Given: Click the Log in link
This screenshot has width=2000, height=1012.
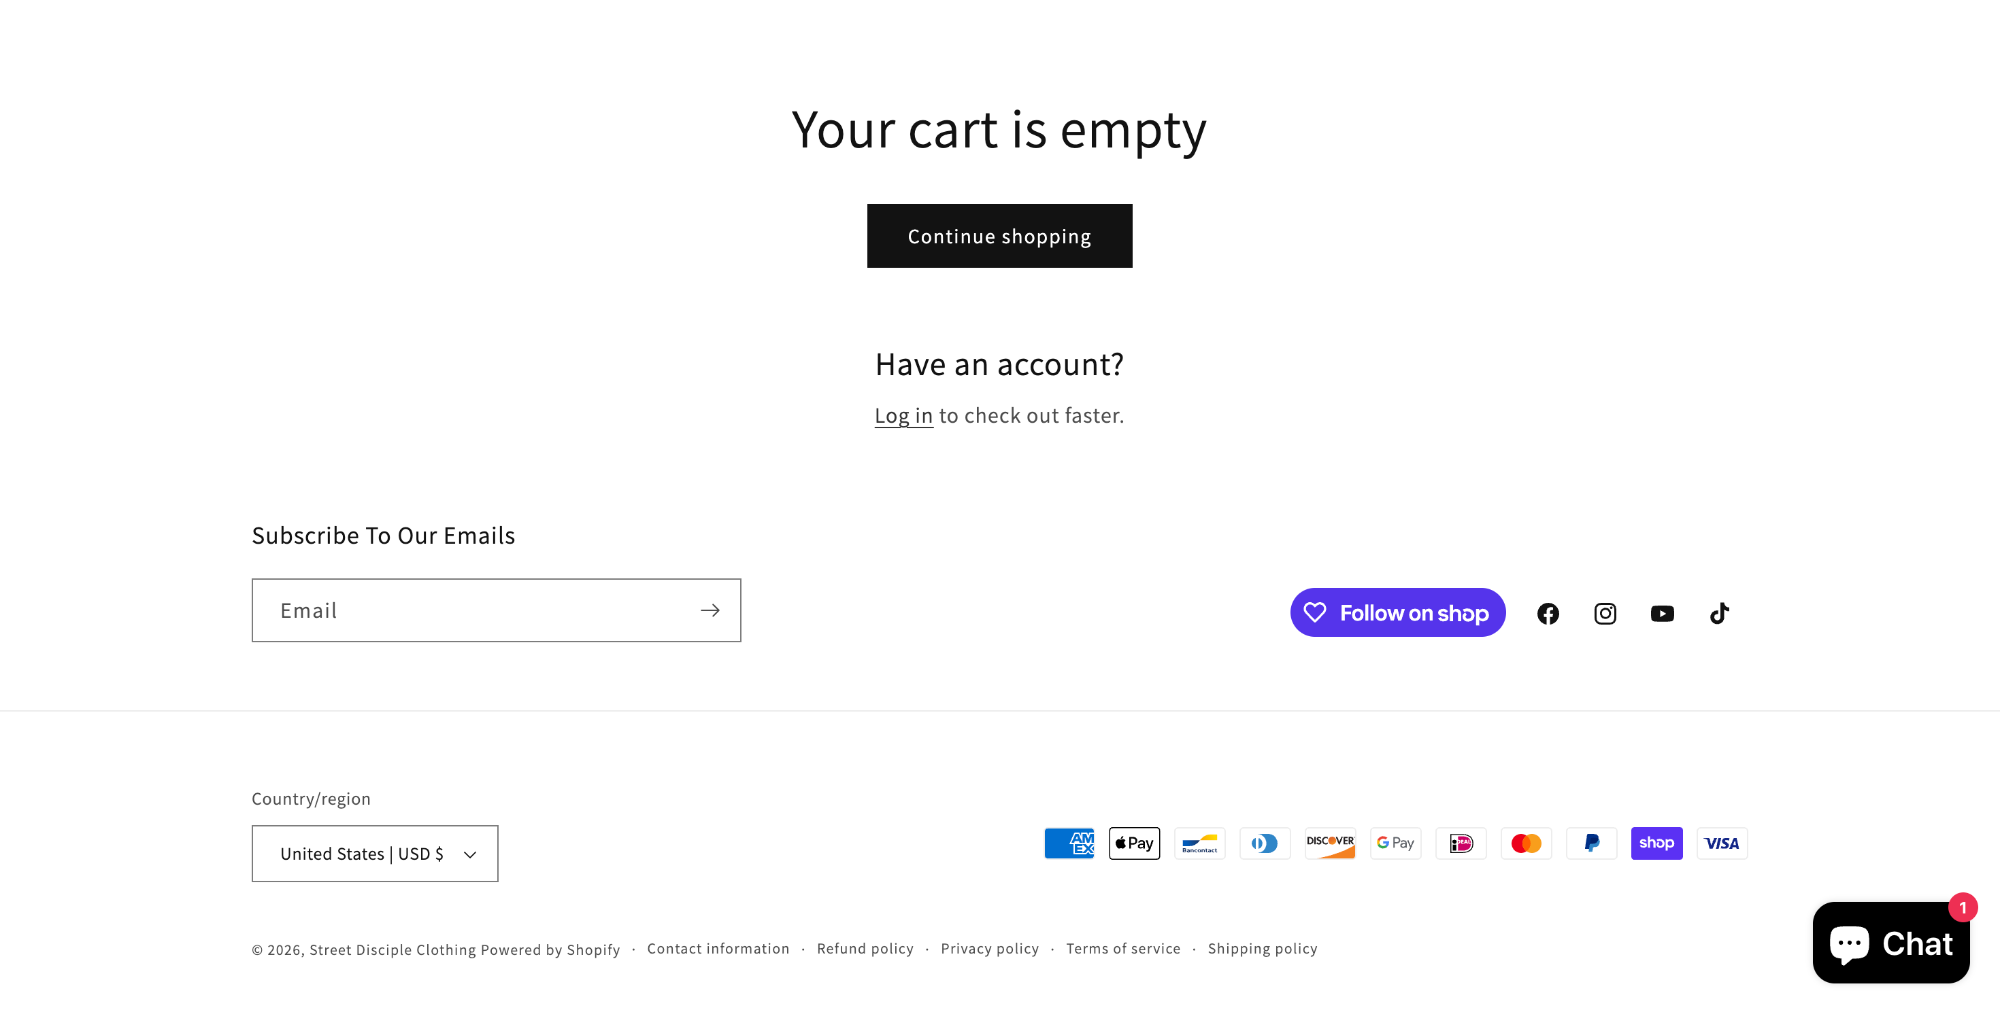Looking at the screenshot, I should pyautogui.click(x=903, y=416).
